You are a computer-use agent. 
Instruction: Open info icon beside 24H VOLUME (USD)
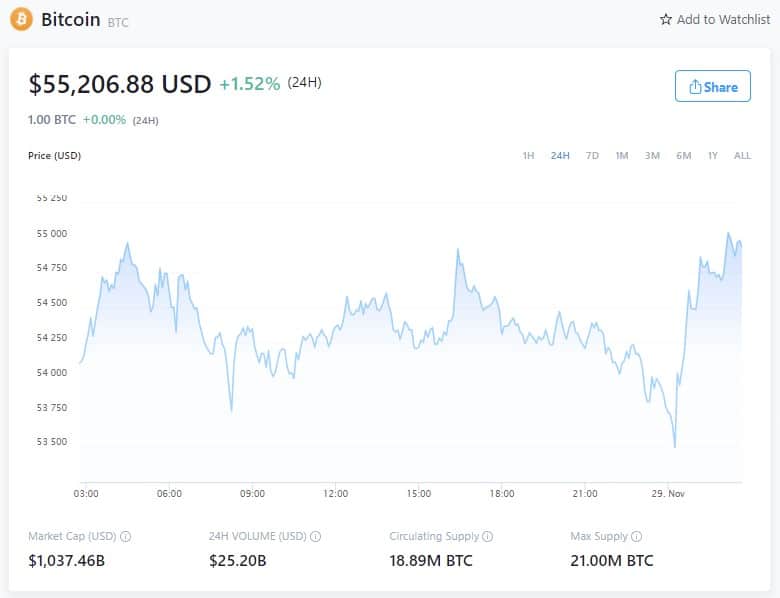tap(315, 536)
